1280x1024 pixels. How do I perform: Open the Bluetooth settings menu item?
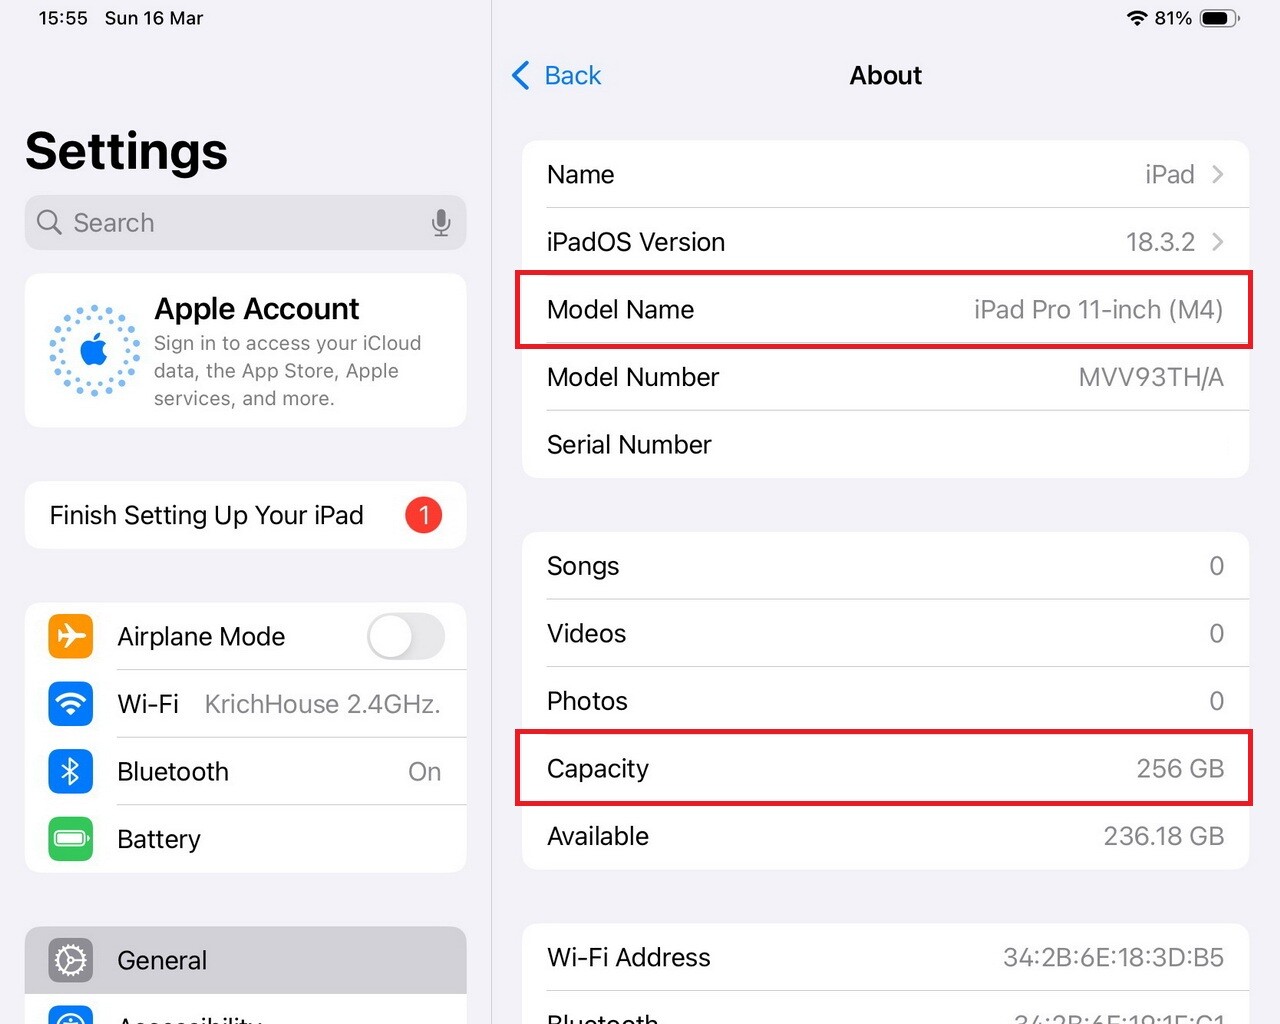[x=246, y=771]
